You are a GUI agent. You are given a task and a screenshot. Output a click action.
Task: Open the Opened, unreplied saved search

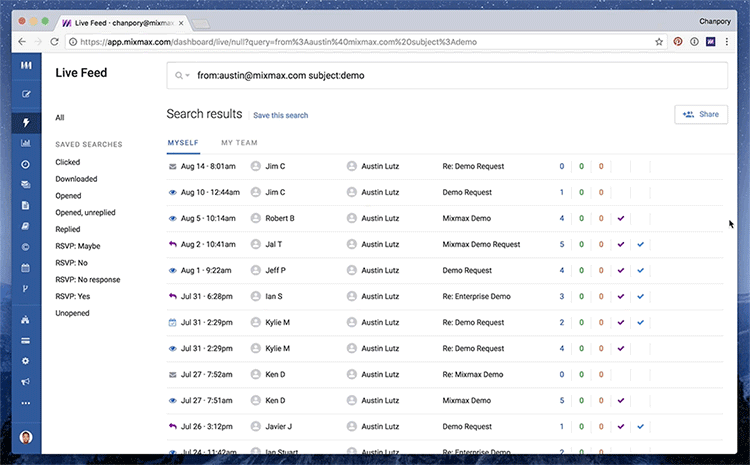pyautogui.click(x=85, y=212)
